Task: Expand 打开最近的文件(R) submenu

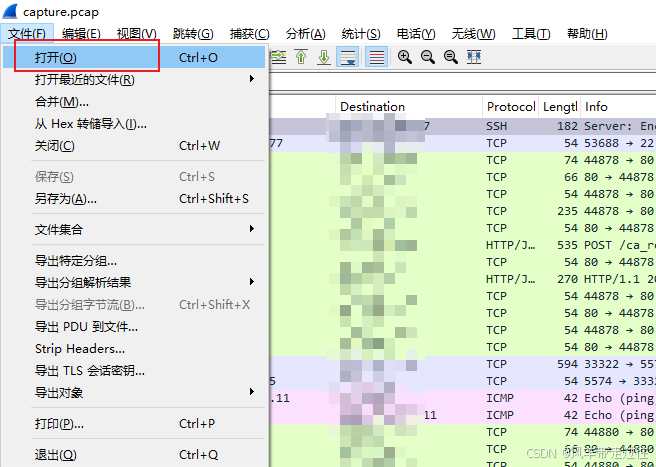Action: [x=134, y=79]
